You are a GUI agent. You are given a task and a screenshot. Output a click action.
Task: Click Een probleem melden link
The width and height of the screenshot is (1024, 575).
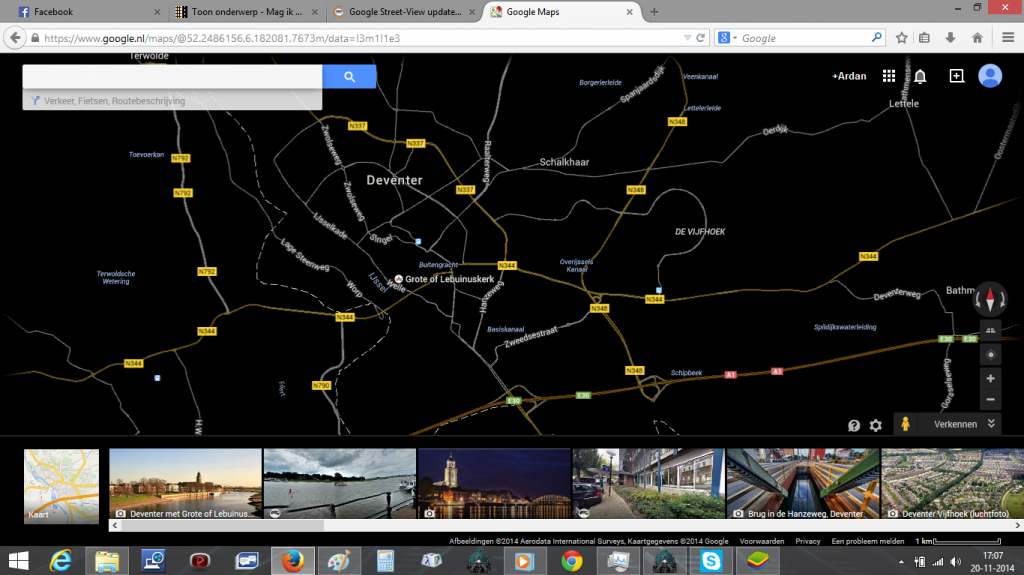coord(868,541)
